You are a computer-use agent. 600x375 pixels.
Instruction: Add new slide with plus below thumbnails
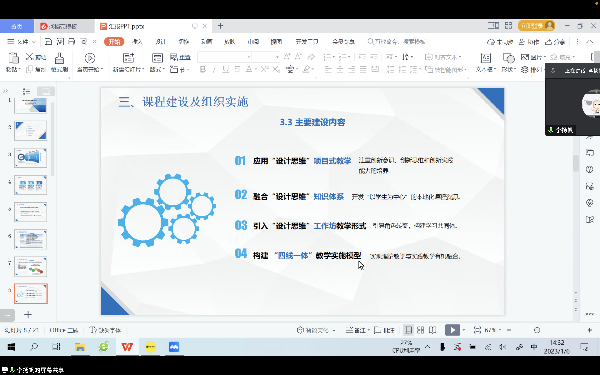point(28,315)
